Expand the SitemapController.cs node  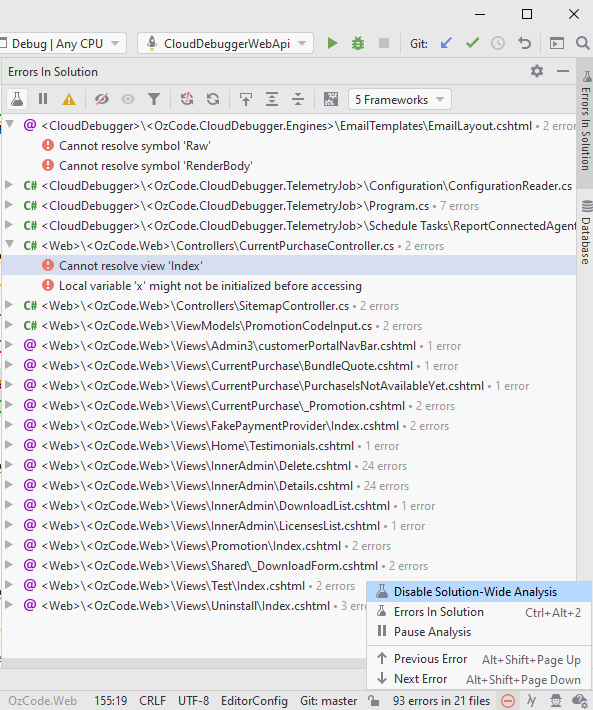pos(9,305)
